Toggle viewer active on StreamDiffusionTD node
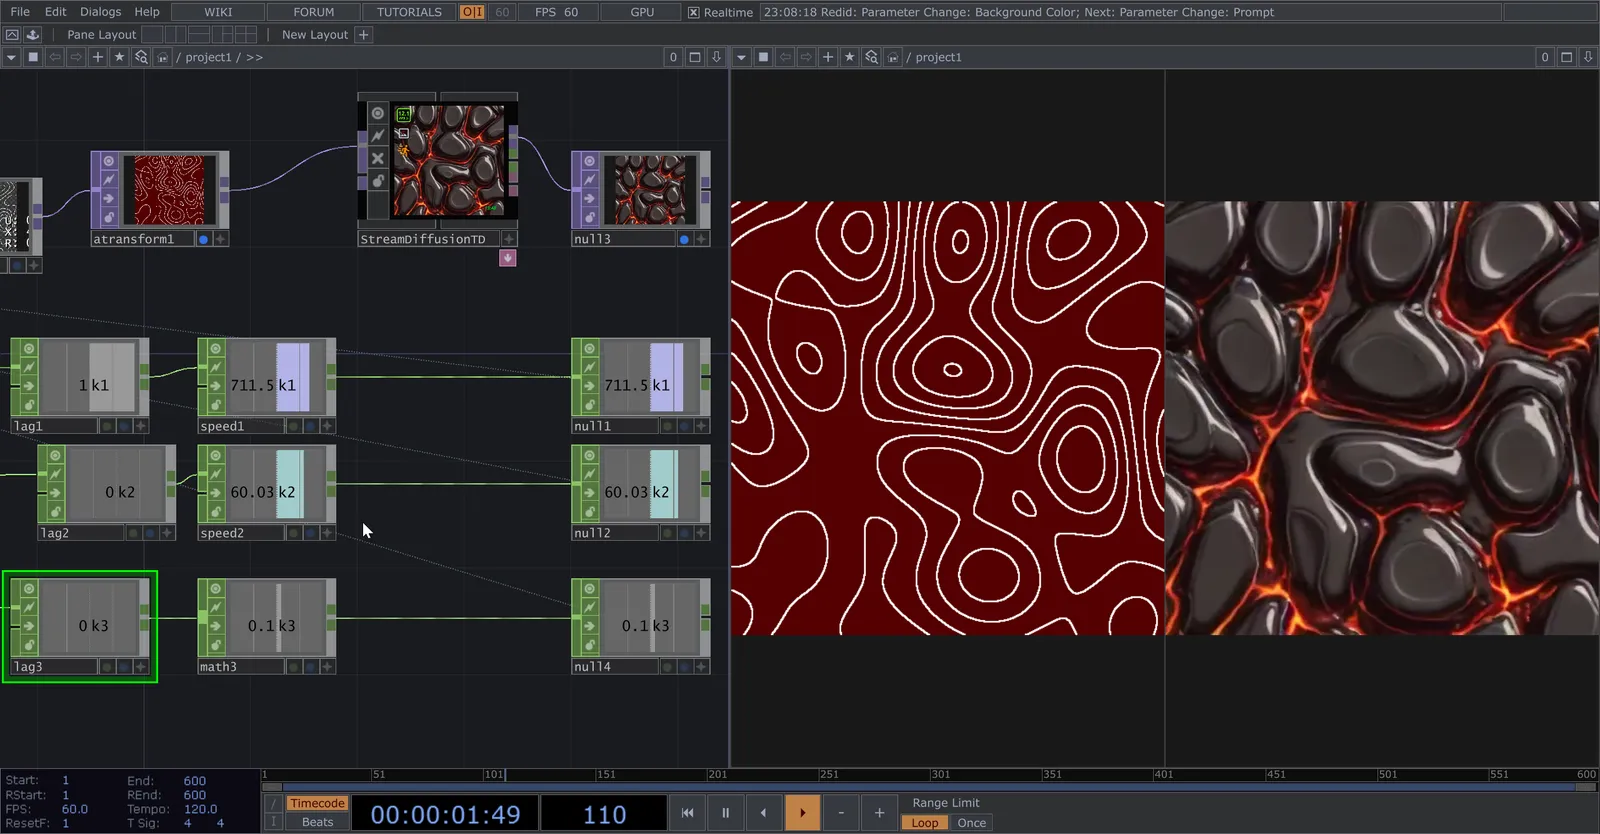The height and width of the screenshot is (834, 1600). point(377,113)
